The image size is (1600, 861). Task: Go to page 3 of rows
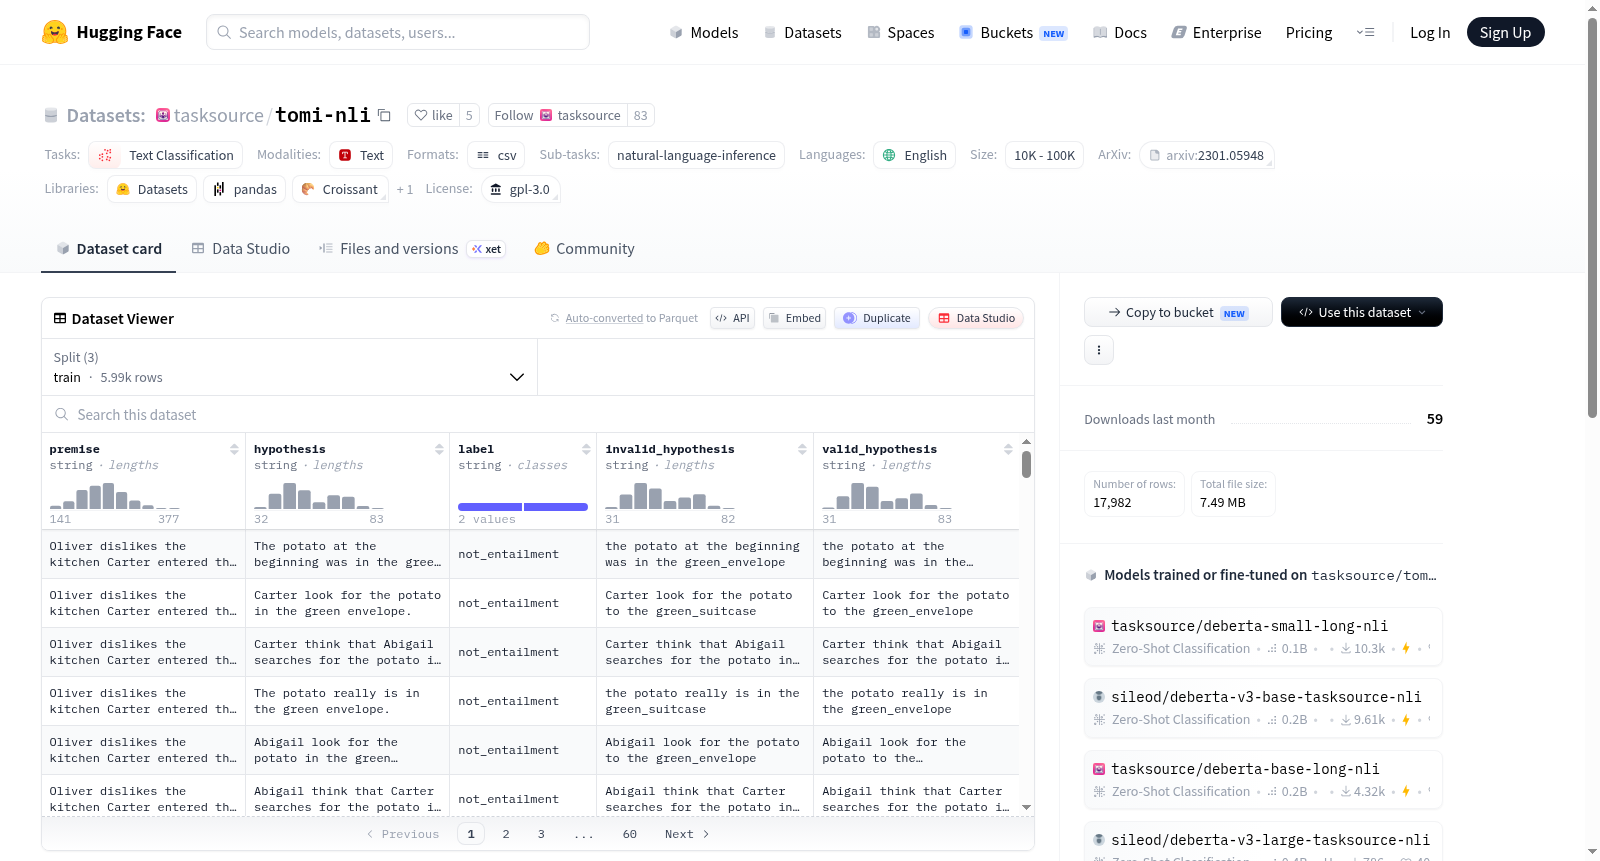(x=541, y=834)
